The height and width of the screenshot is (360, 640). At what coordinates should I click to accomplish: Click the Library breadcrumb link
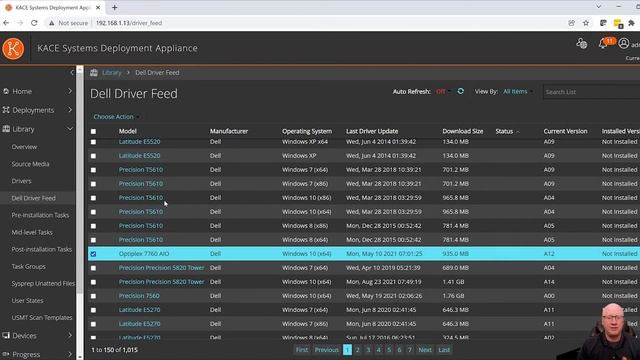point(111,73)
